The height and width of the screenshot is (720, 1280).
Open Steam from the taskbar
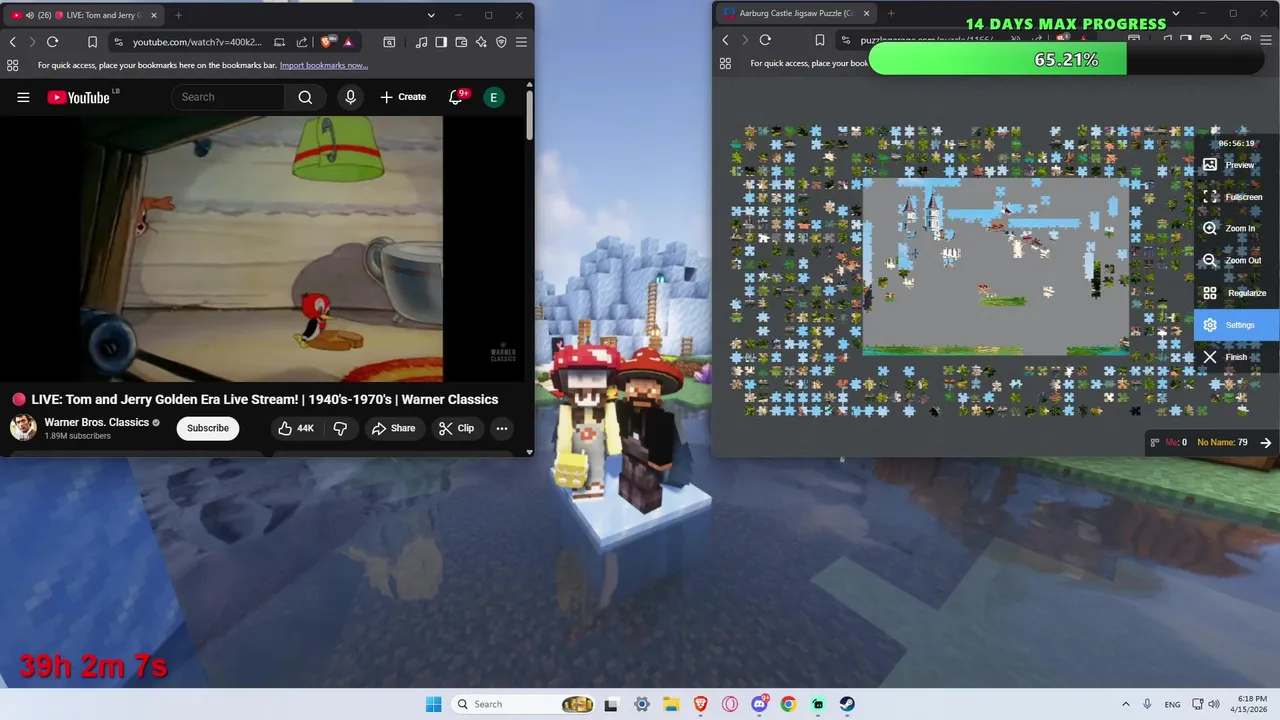847,704
